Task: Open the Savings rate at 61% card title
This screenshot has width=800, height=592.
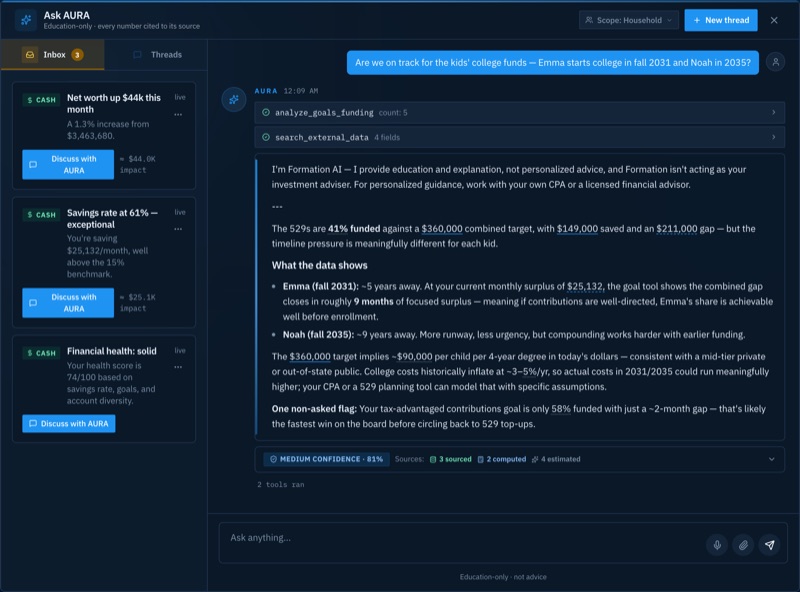Action: pyautogui.click(x=112, y=218)
